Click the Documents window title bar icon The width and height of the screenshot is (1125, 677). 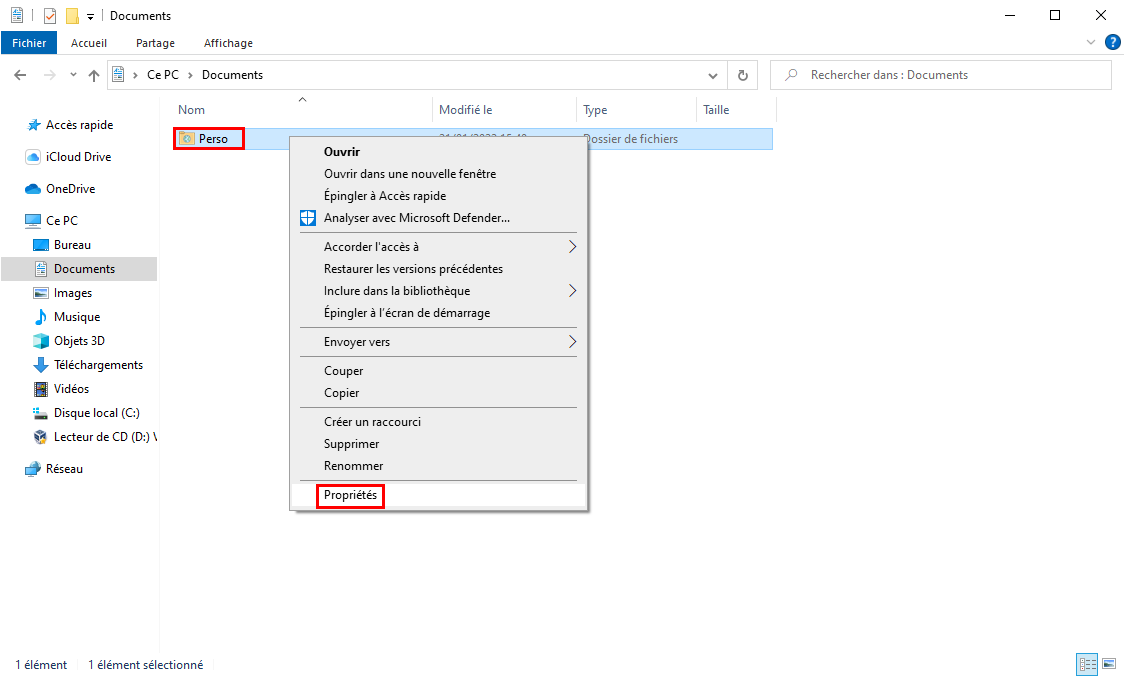[17, 15]
